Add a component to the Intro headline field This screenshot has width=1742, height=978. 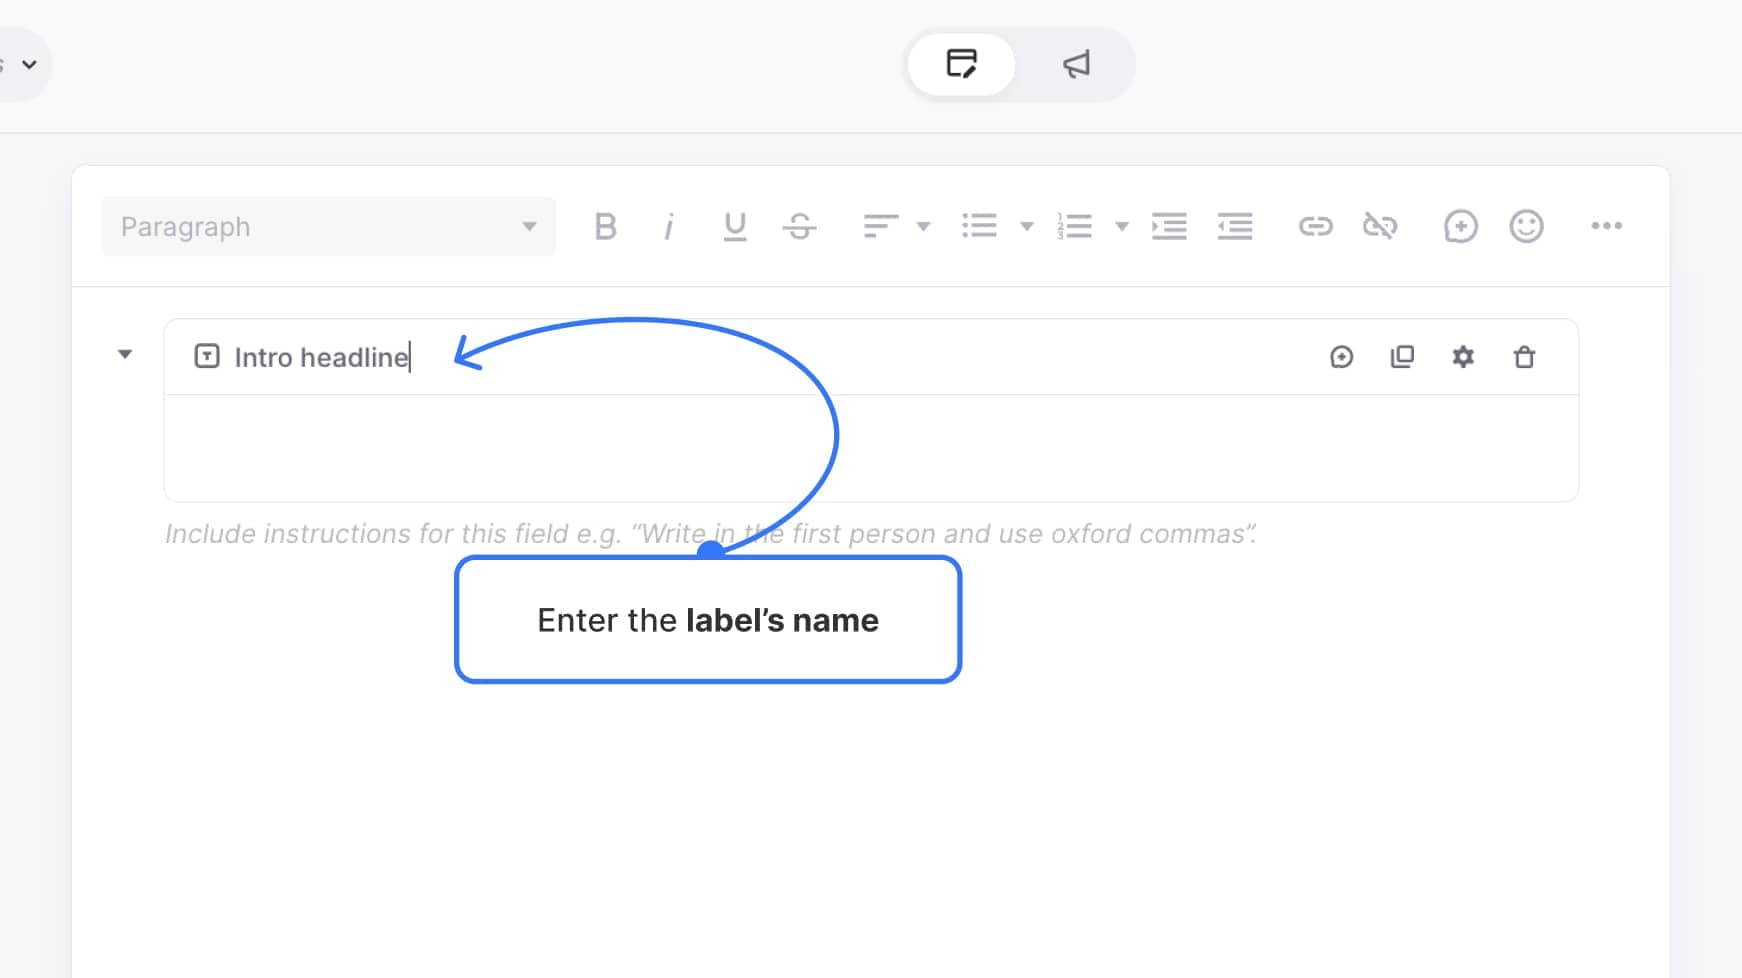coord(1342,357)
